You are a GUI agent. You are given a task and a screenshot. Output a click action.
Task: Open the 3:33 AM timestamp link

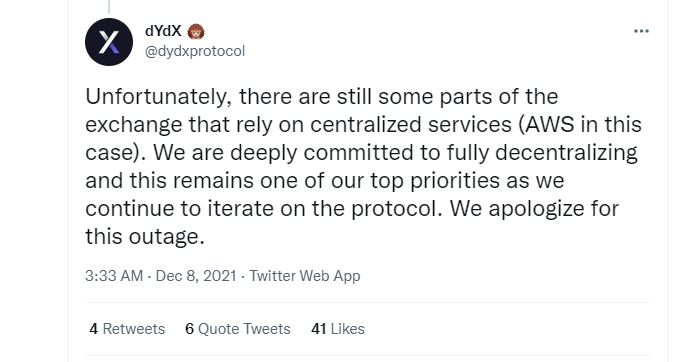pyautogui.click(x=114, y=276)
